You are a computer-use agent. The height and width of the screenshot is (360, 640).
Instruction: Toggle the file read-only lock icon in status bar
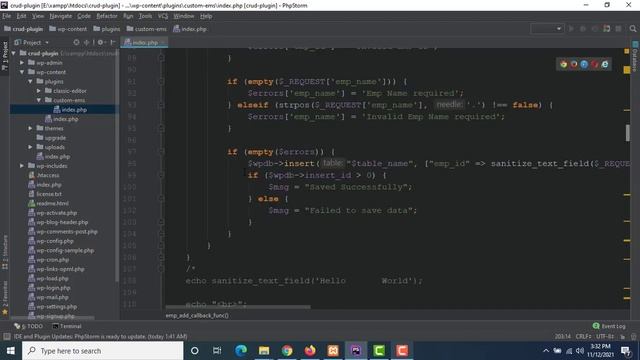[622, 336]
